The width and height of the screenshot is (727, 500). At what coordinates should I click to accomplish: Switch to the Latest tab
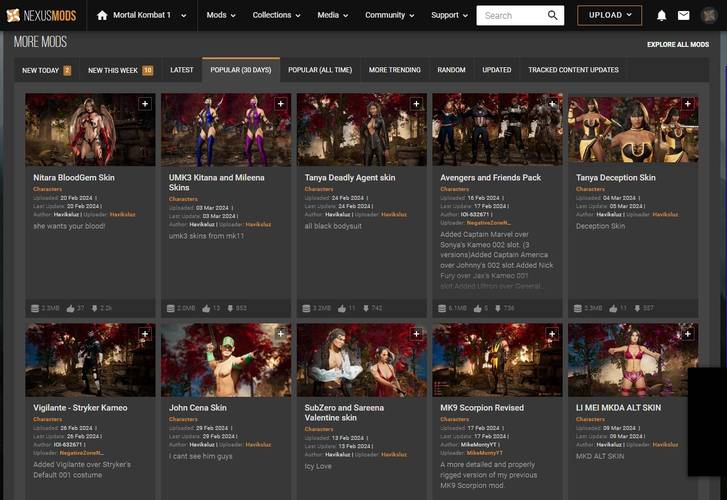182,70
